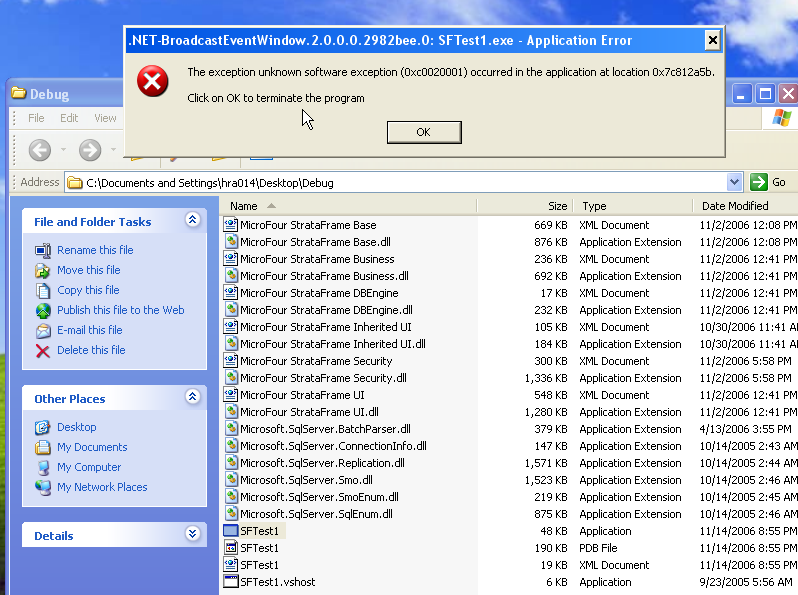Click the E-mail this file envelope icon
798x595 pixels.
coord(43,330)
